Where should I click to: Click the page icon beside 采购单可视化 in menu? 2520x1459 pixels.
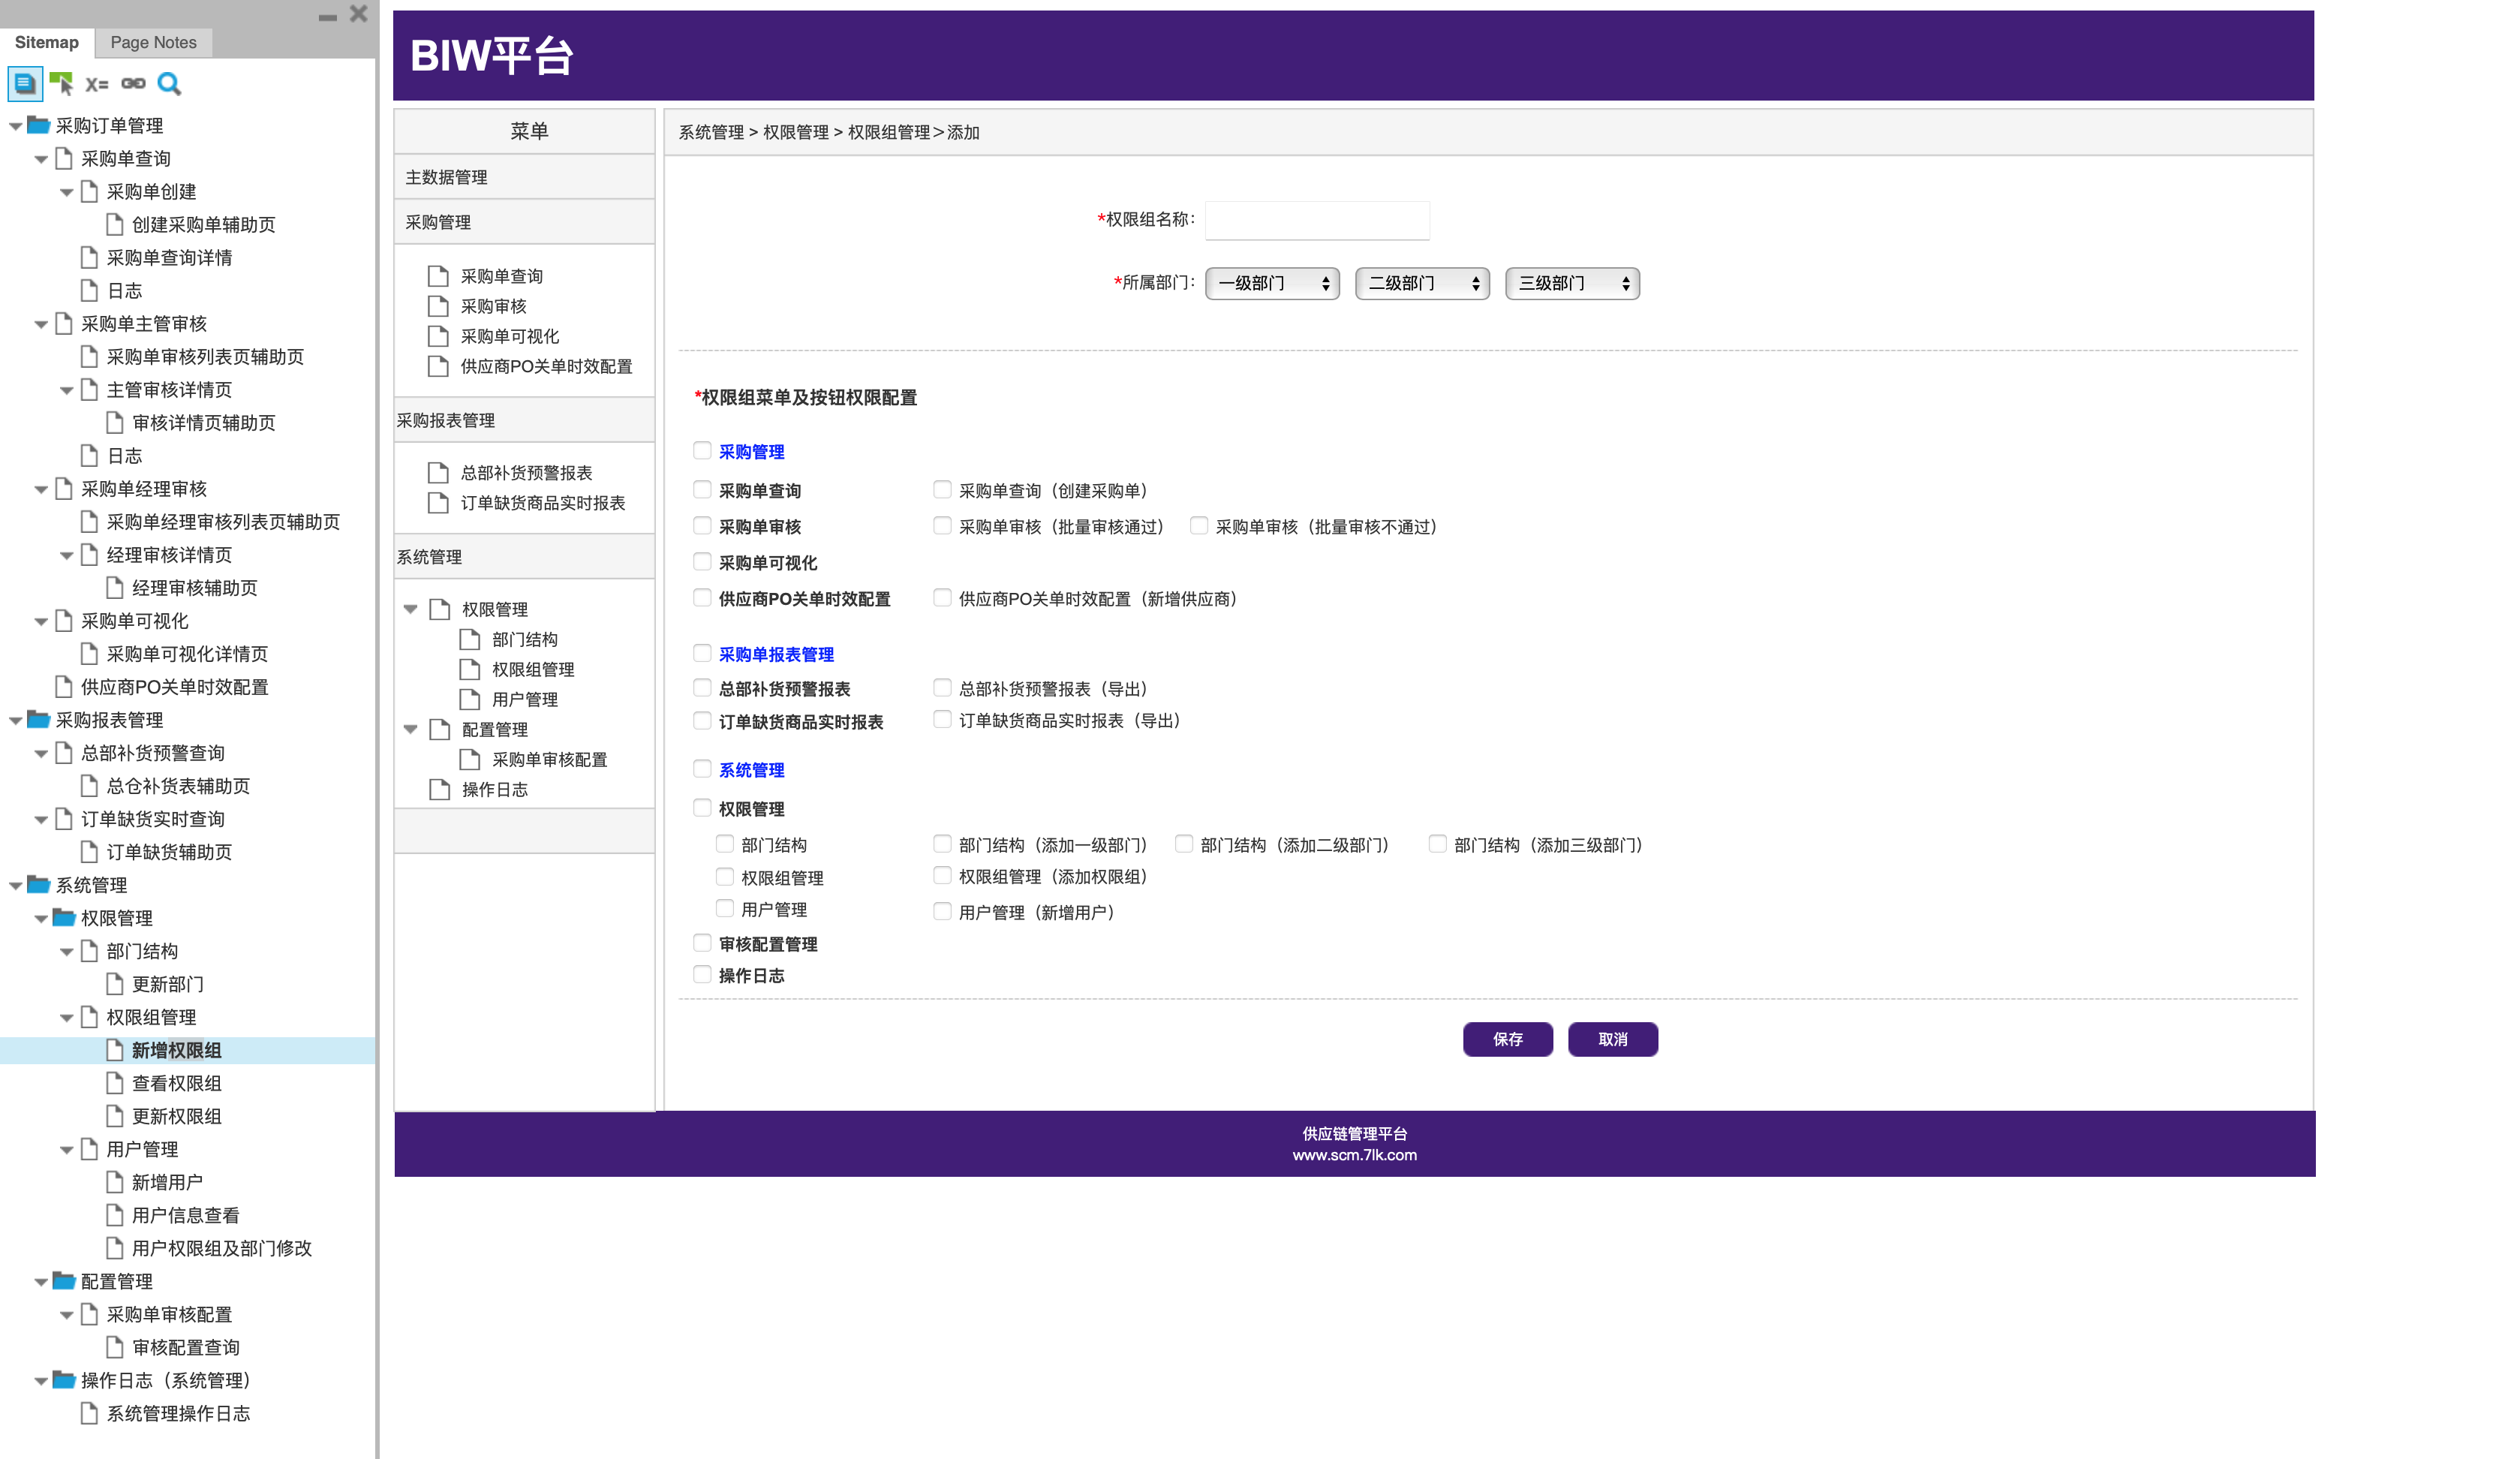pos(438,336)
